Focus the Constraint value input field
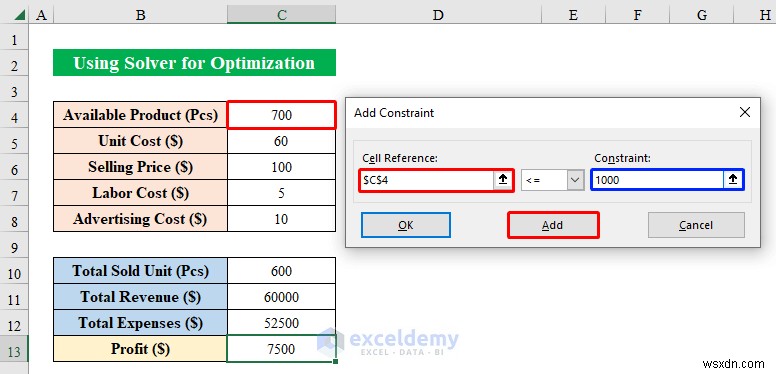Screen dimensions: 776x374 pos(658,180)
